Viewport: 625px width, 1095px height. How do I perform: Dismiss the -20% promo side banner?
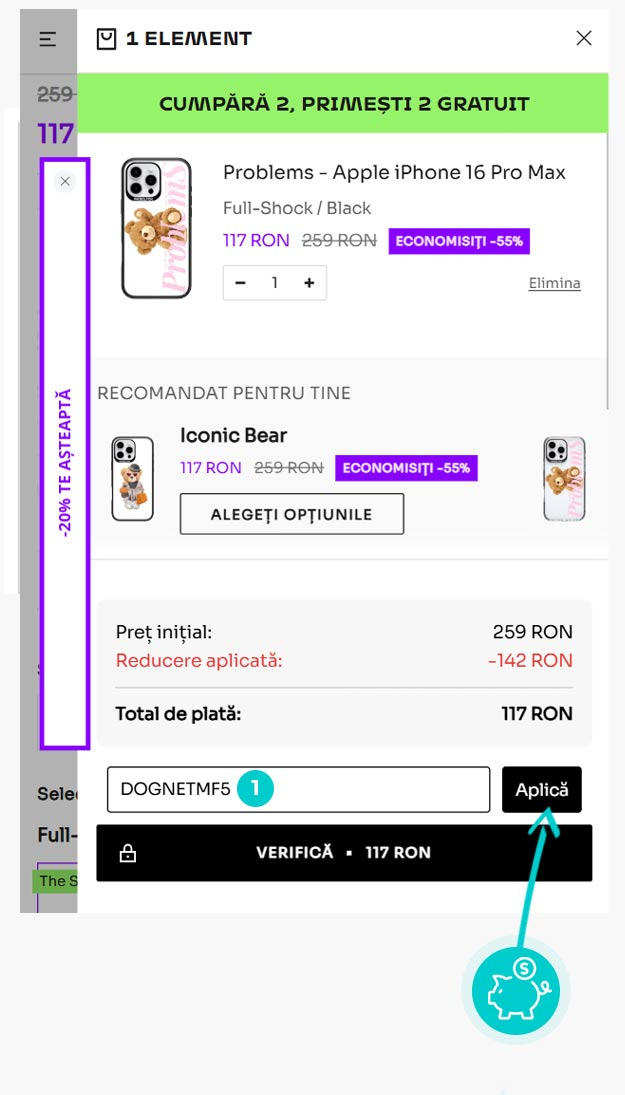(65, 181)
